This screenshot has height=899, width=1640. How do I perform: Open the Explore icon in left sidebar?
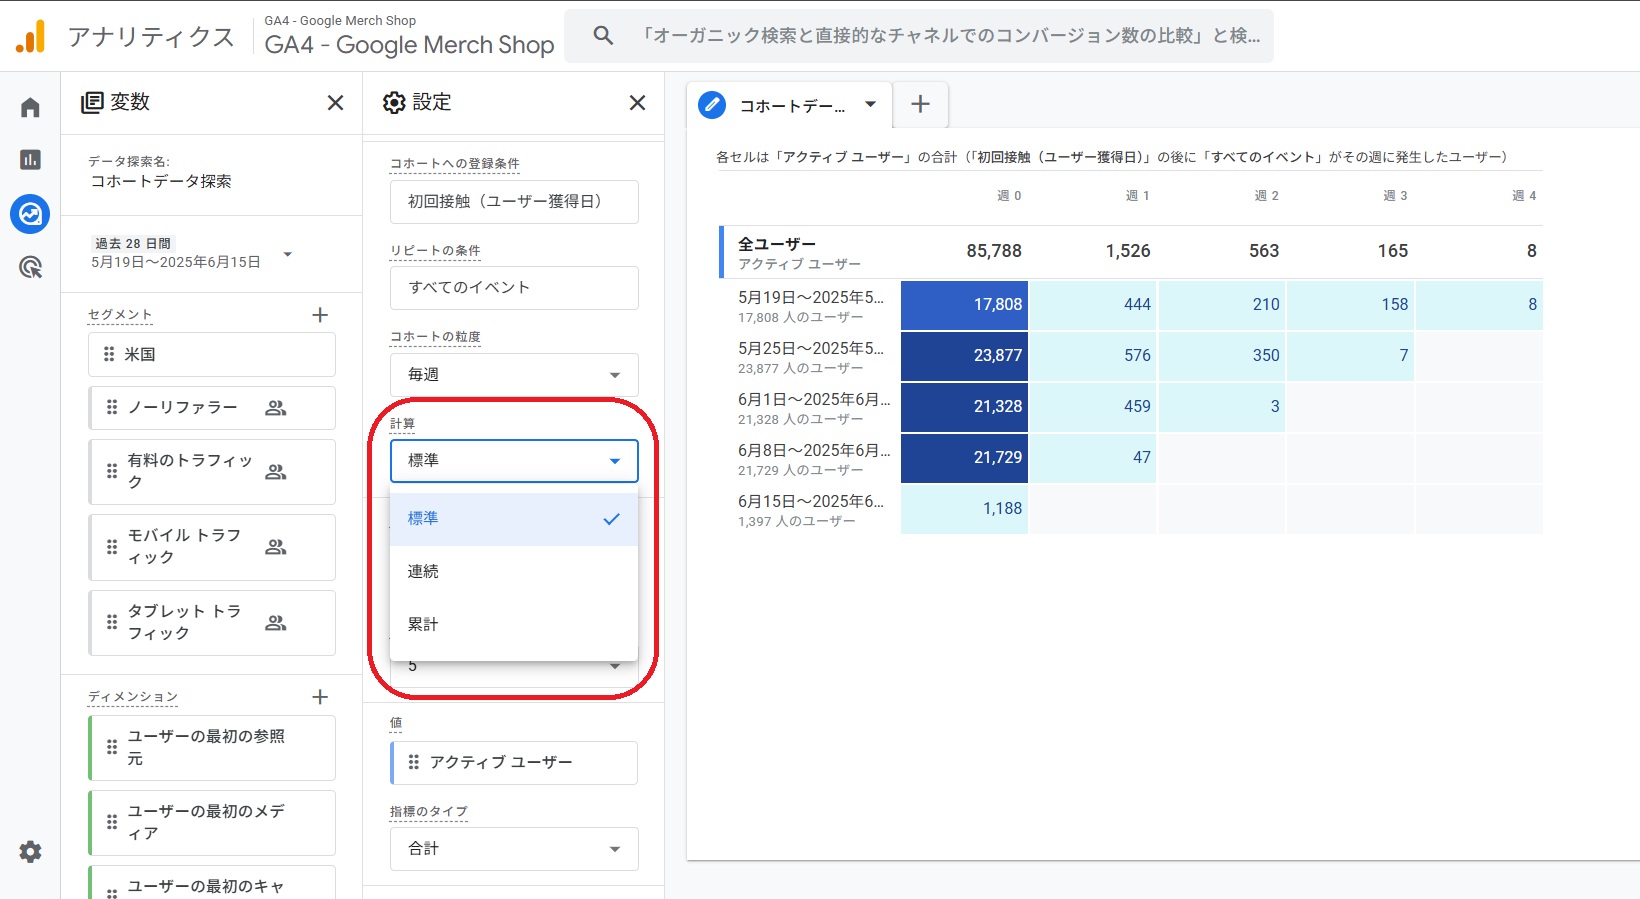30,213
